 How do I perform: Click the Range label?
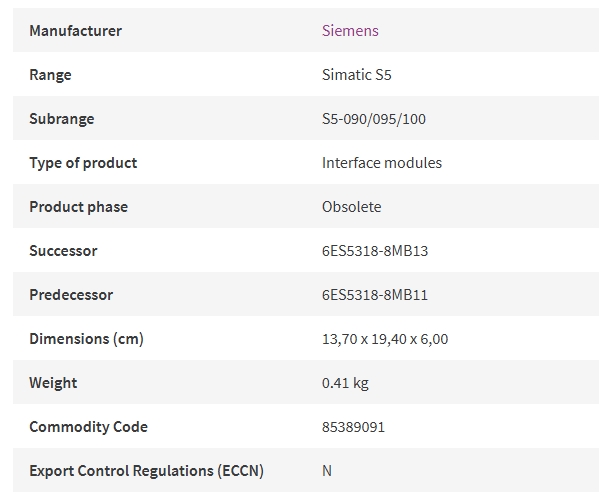click(x=50, y=75)
